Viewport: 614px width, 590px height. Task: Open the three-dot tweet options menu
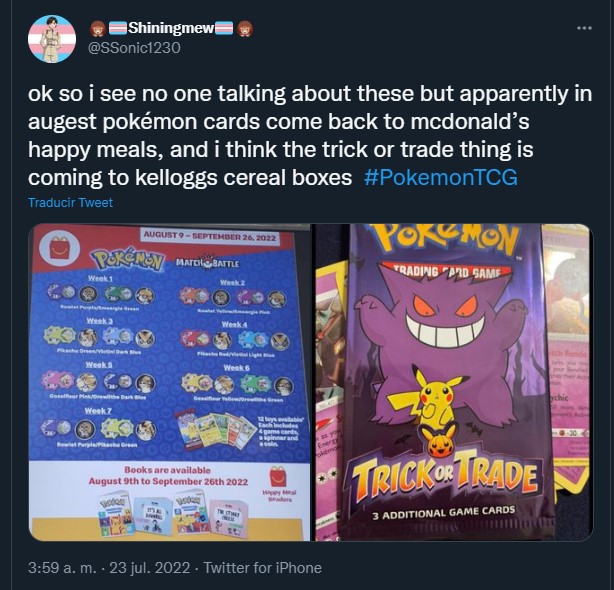[584, 28]
